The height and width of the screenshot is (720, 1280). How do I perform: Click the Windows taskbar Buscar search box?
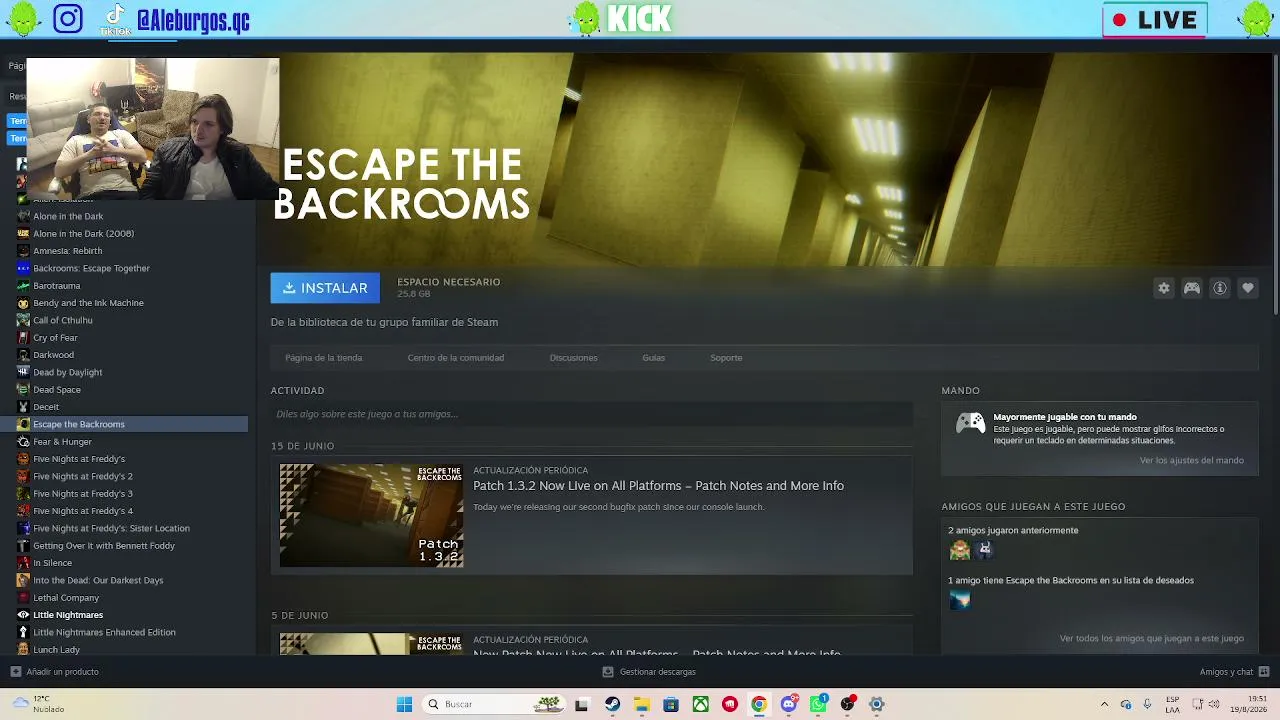(x=493, y=704)
